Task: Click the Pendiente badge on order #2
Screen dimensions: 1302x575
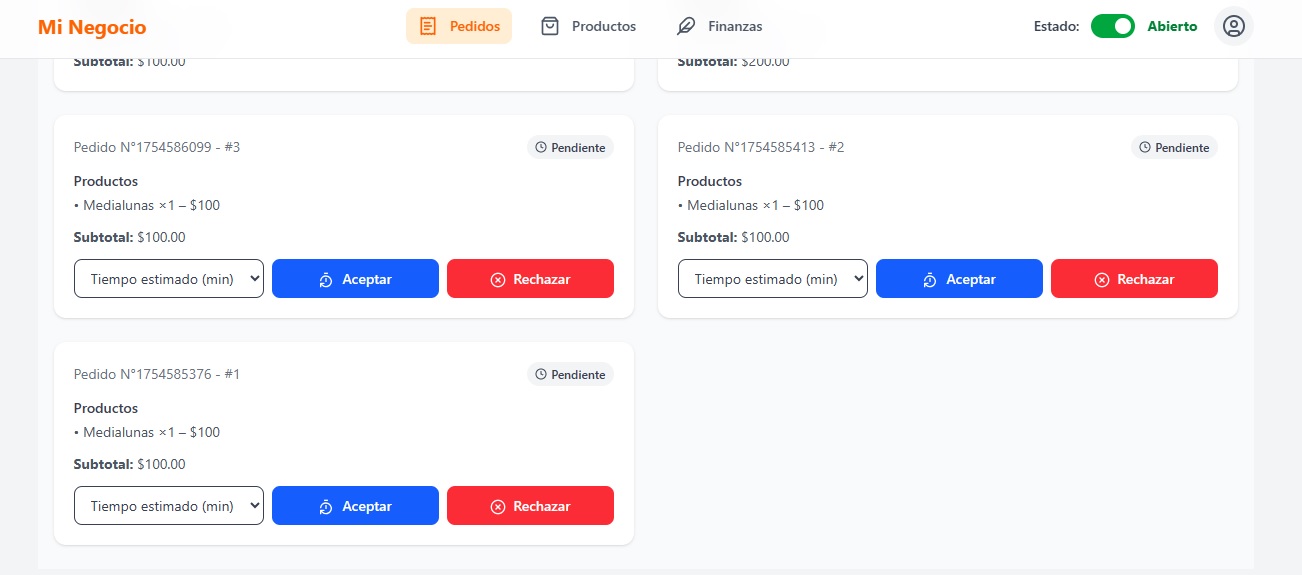Action: (x=1174, y=147)
